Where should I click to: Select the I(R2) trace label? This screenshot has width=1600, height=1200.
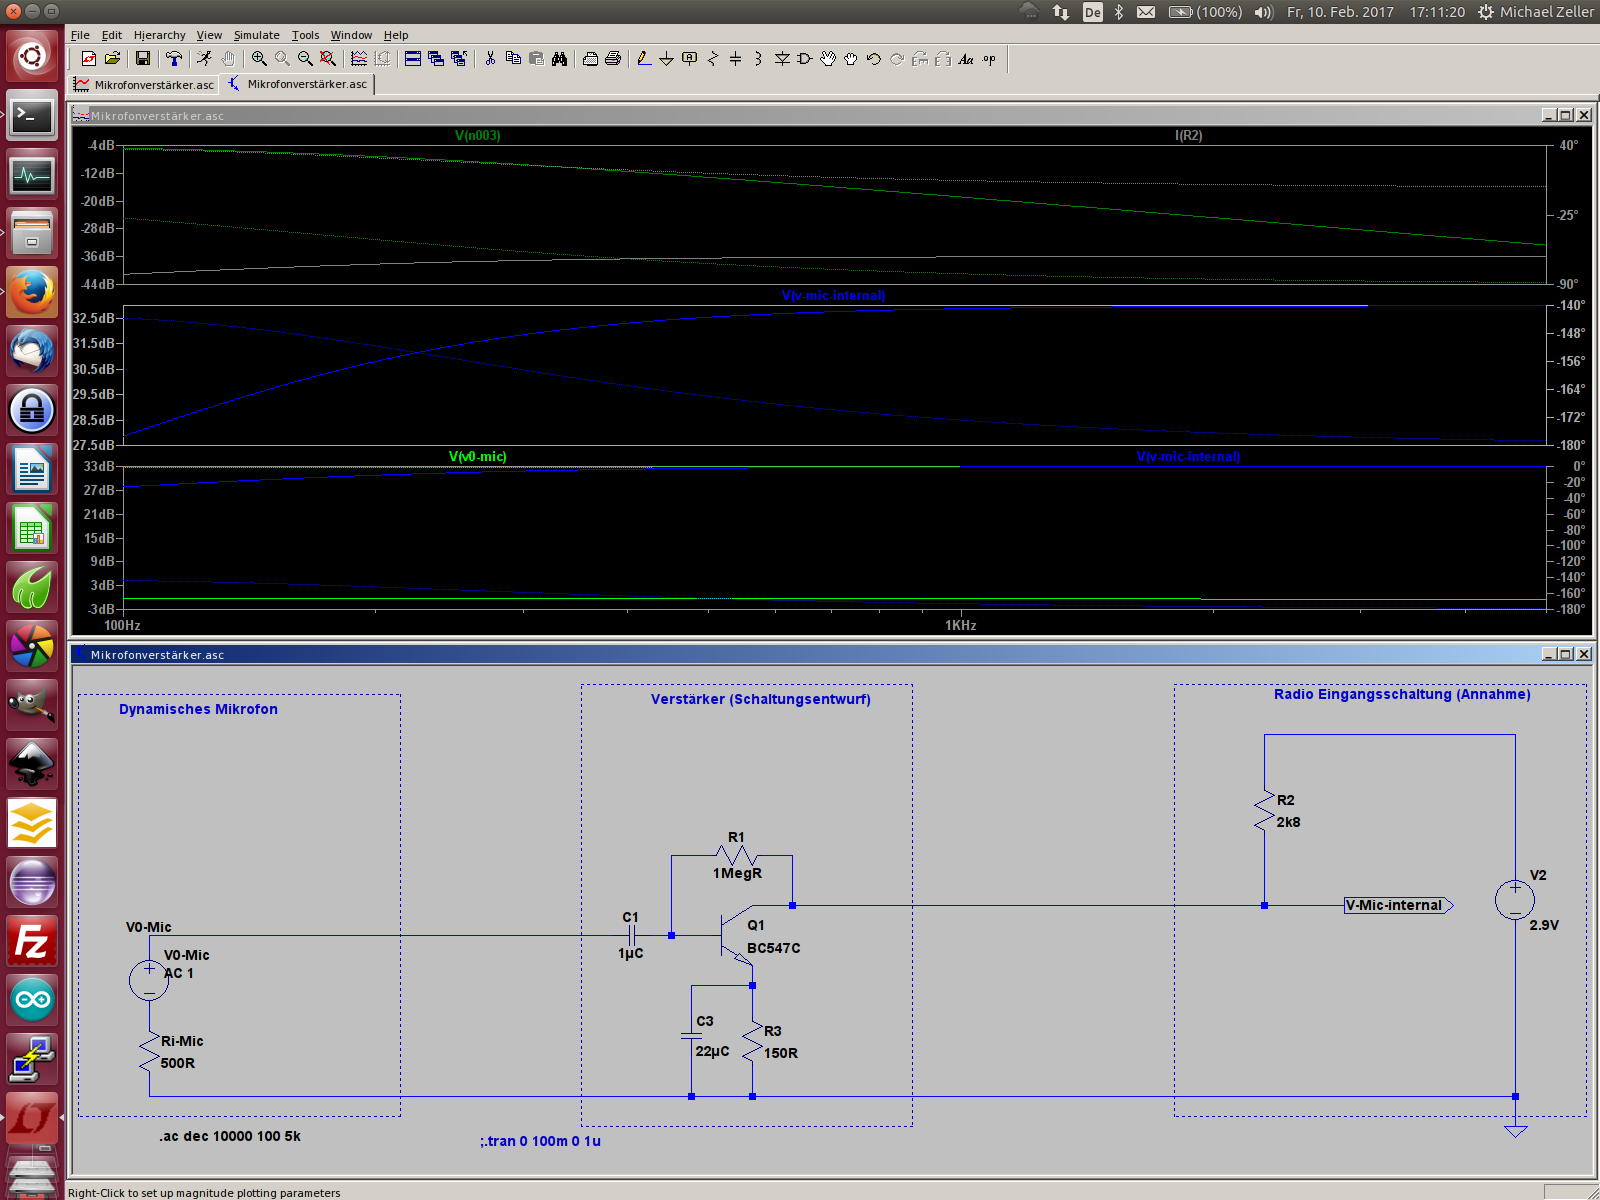1188,135
